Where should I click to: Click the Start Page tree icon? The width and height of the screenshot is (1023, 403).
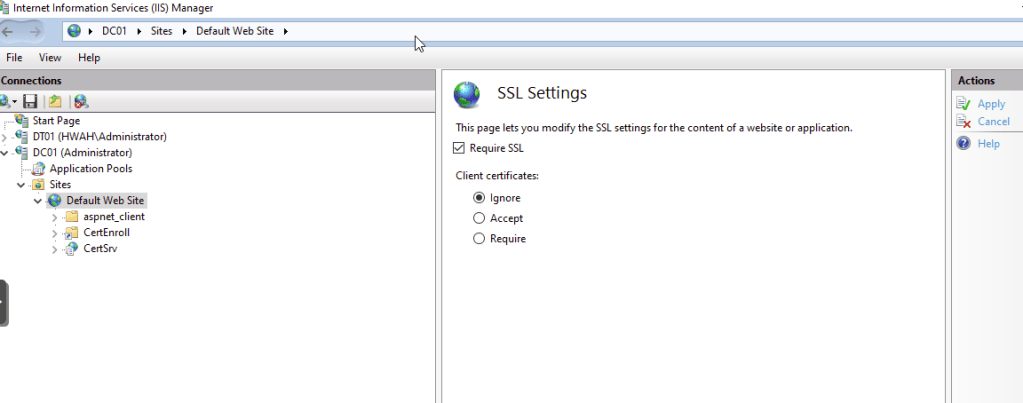[x=23, y=121]
